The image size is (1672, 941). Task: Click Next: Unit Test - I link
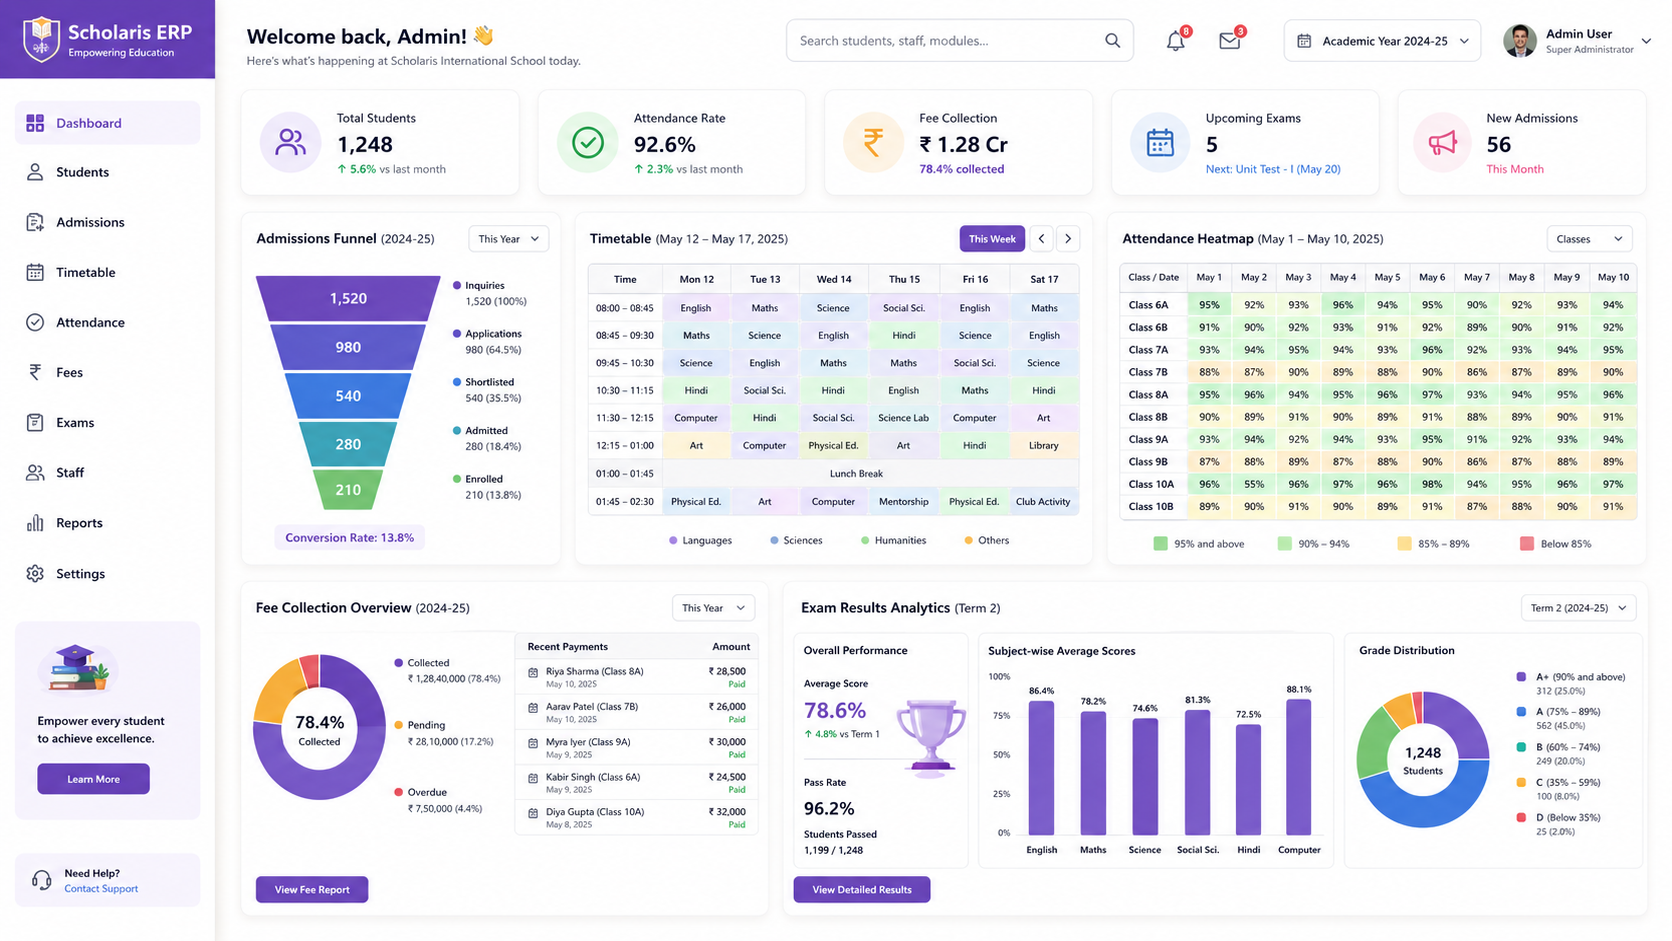click(x=1273, y=169)
